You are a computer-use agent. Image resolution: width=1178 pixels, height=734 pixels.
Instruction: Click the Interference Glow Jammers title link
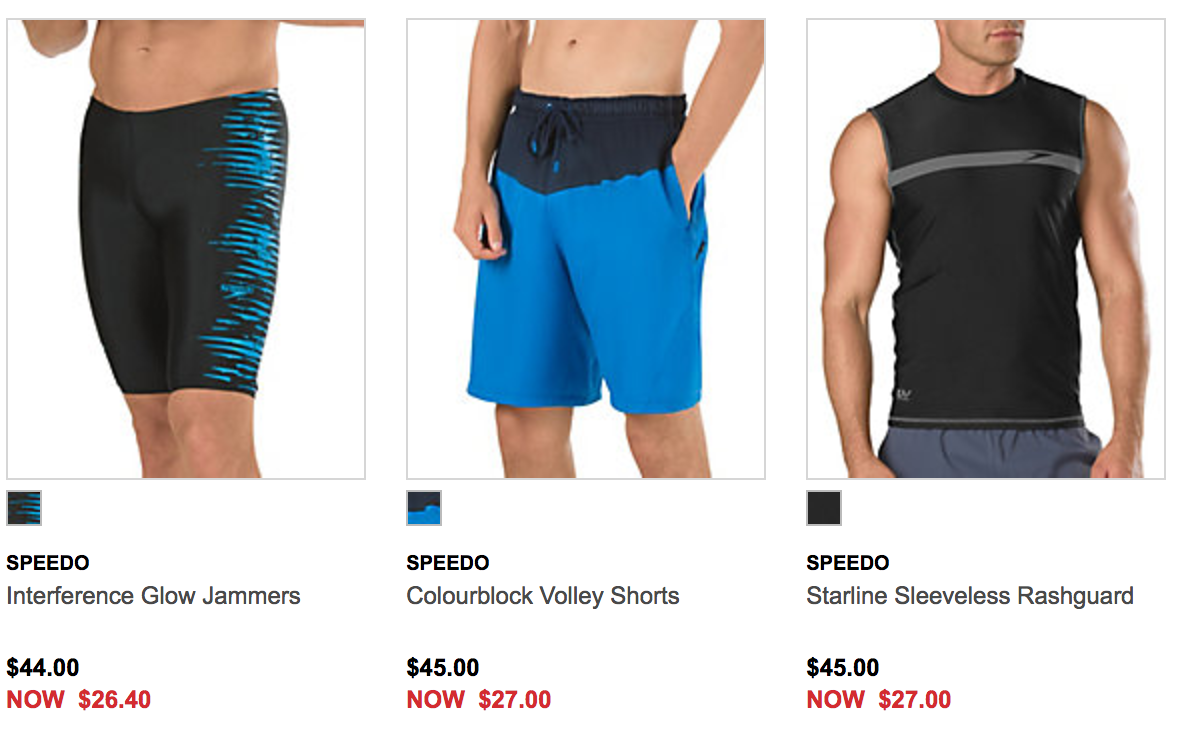point(153,596)
